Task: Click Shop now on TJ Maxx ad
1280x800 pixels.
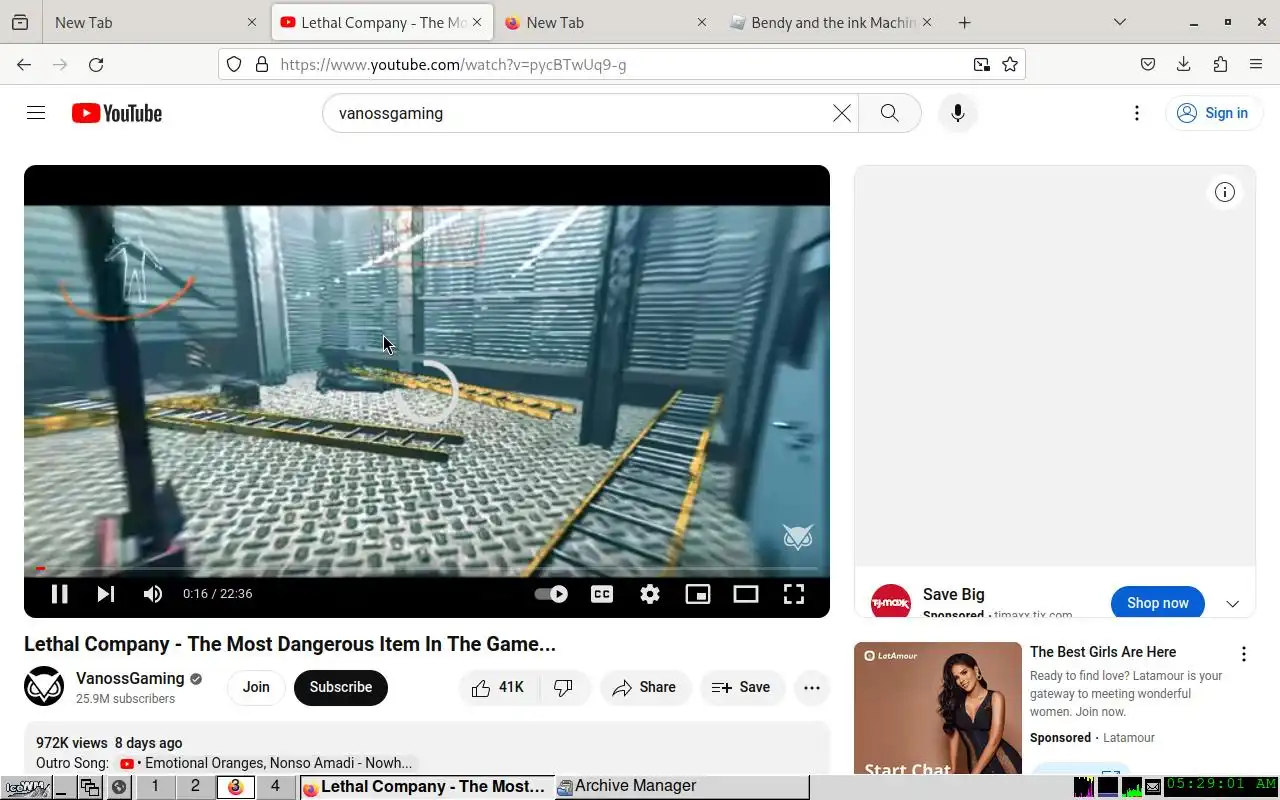Action: [x=1158, y=603]
